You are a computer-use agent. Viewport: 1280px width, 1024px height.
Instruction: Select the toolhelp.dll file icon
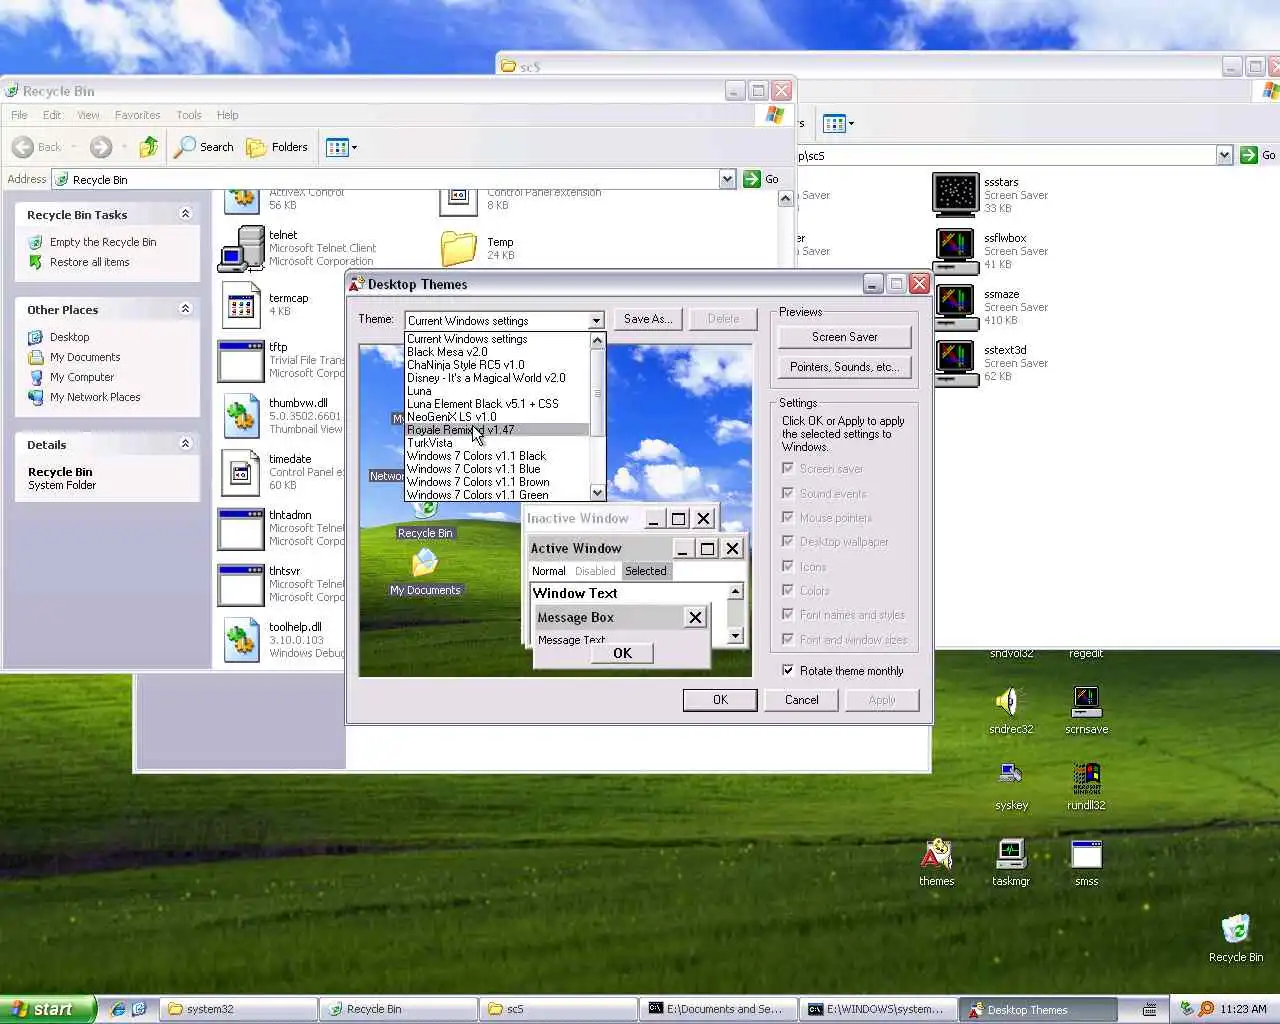pos(241,640)
